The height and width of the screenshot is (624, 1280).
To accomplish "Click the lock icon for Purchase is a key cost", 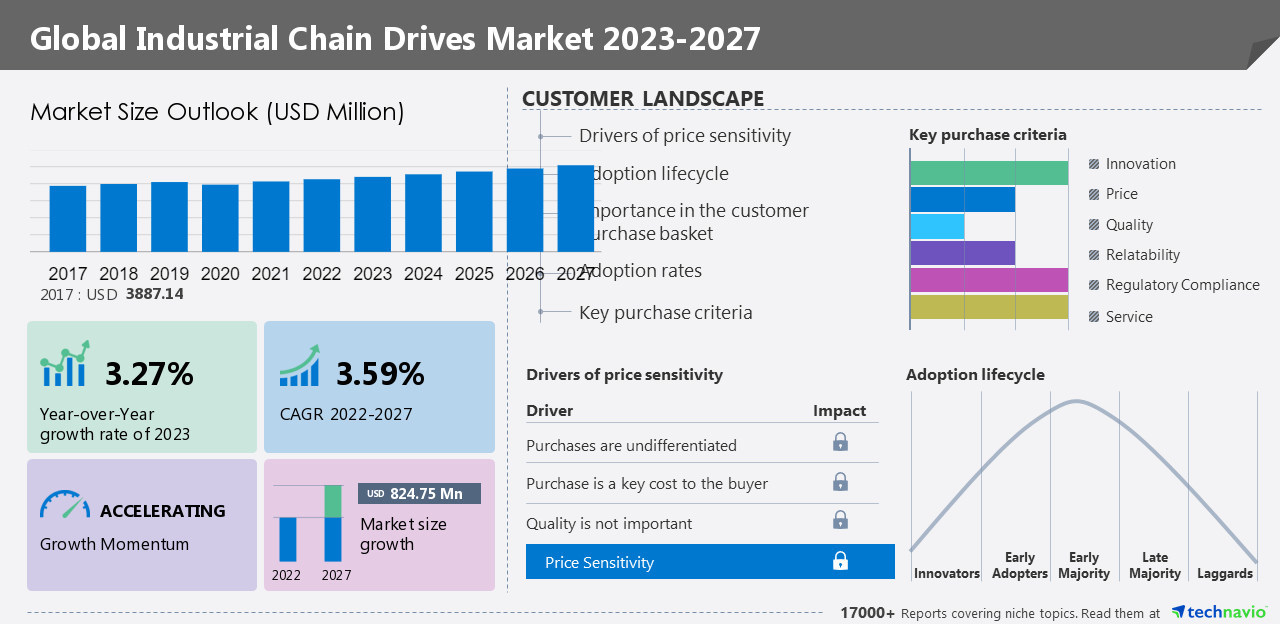I will click(840, 482).
